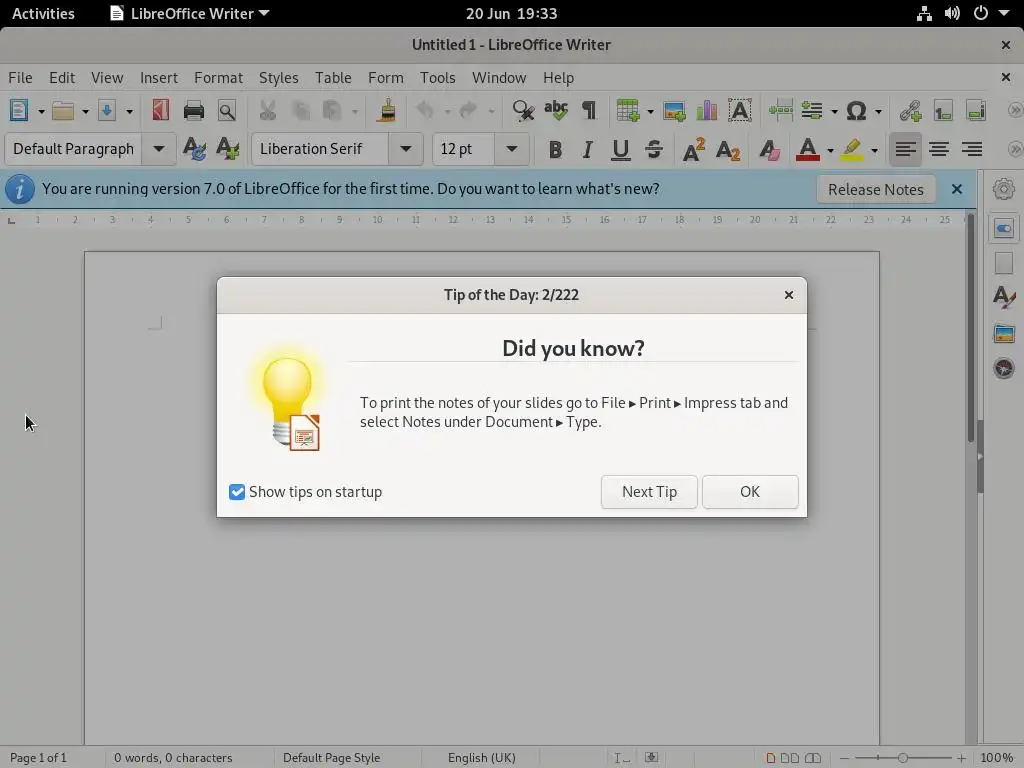The image size is (1024, 768).
Task: Click New Style from Selection icon
Action: [227, 149]
